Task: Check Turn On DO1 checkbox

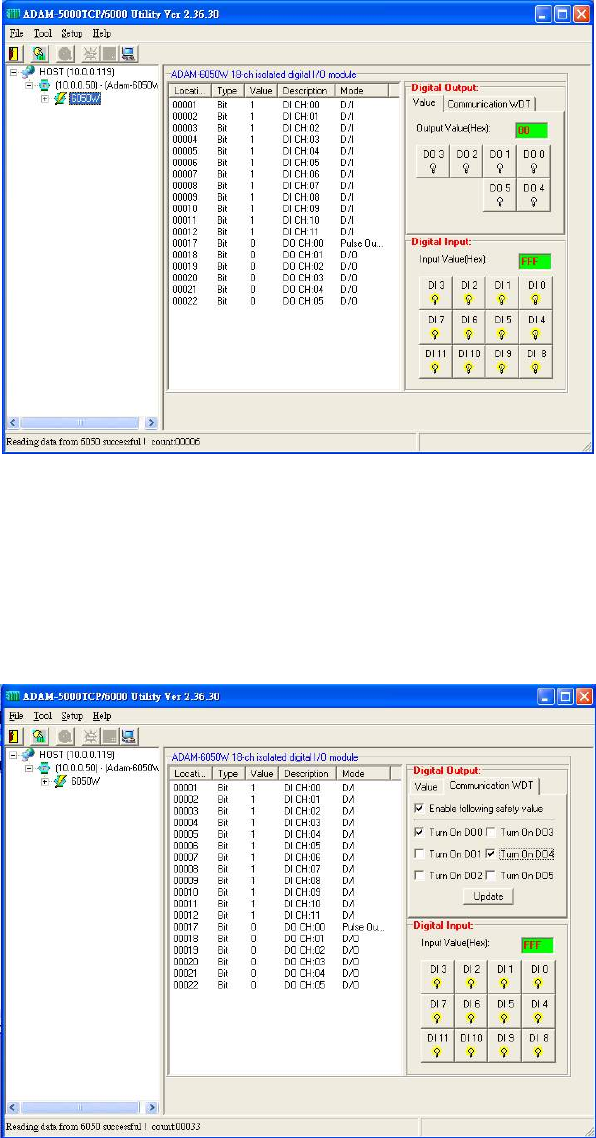Action: 419,854
